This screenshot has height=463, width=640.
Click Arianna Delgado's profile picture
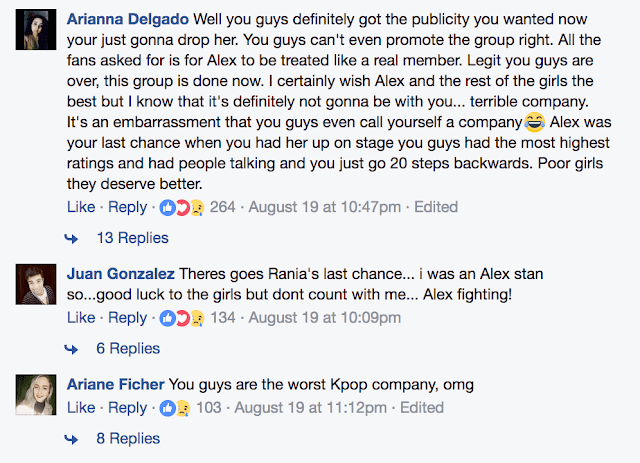(x=34, y=33)
